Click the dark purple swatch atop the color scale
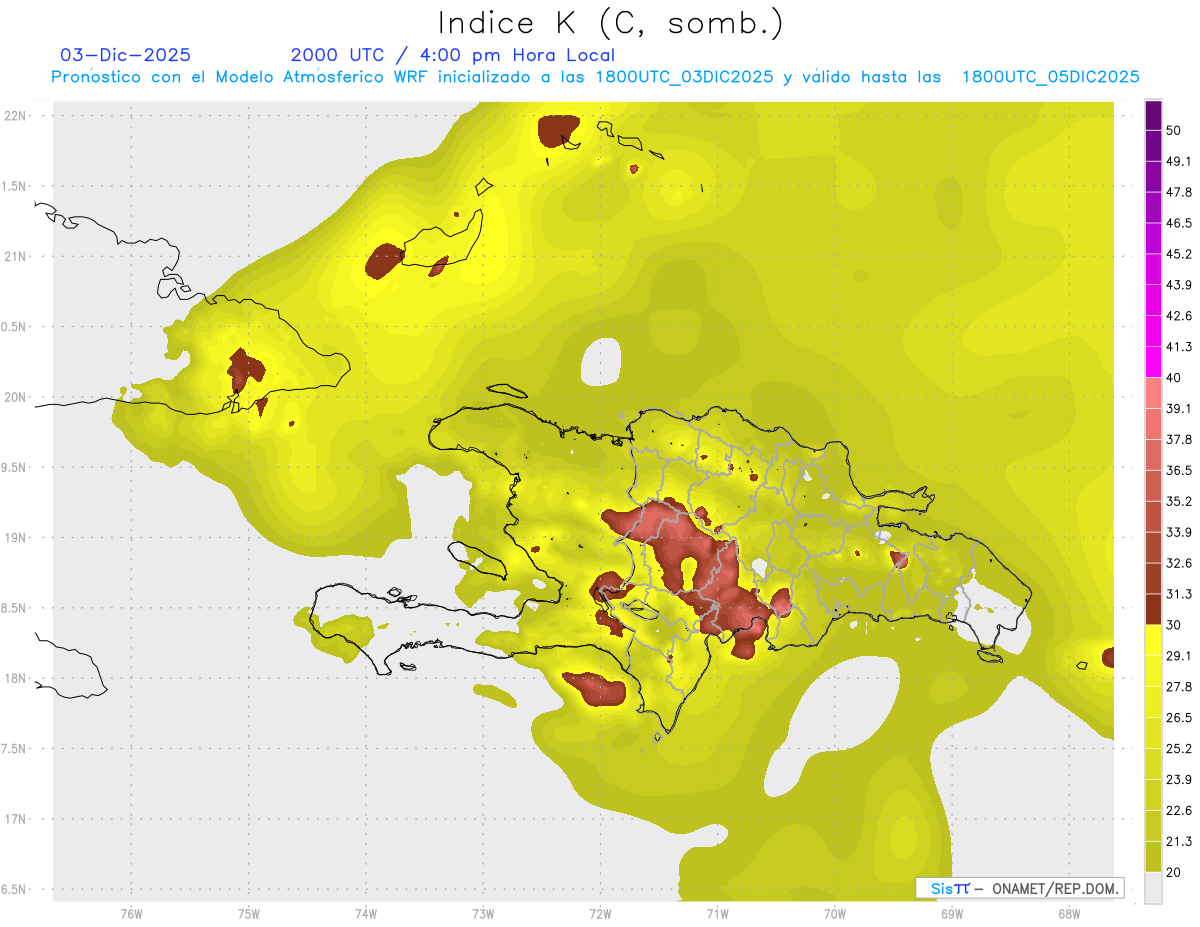 [1153, 115]
